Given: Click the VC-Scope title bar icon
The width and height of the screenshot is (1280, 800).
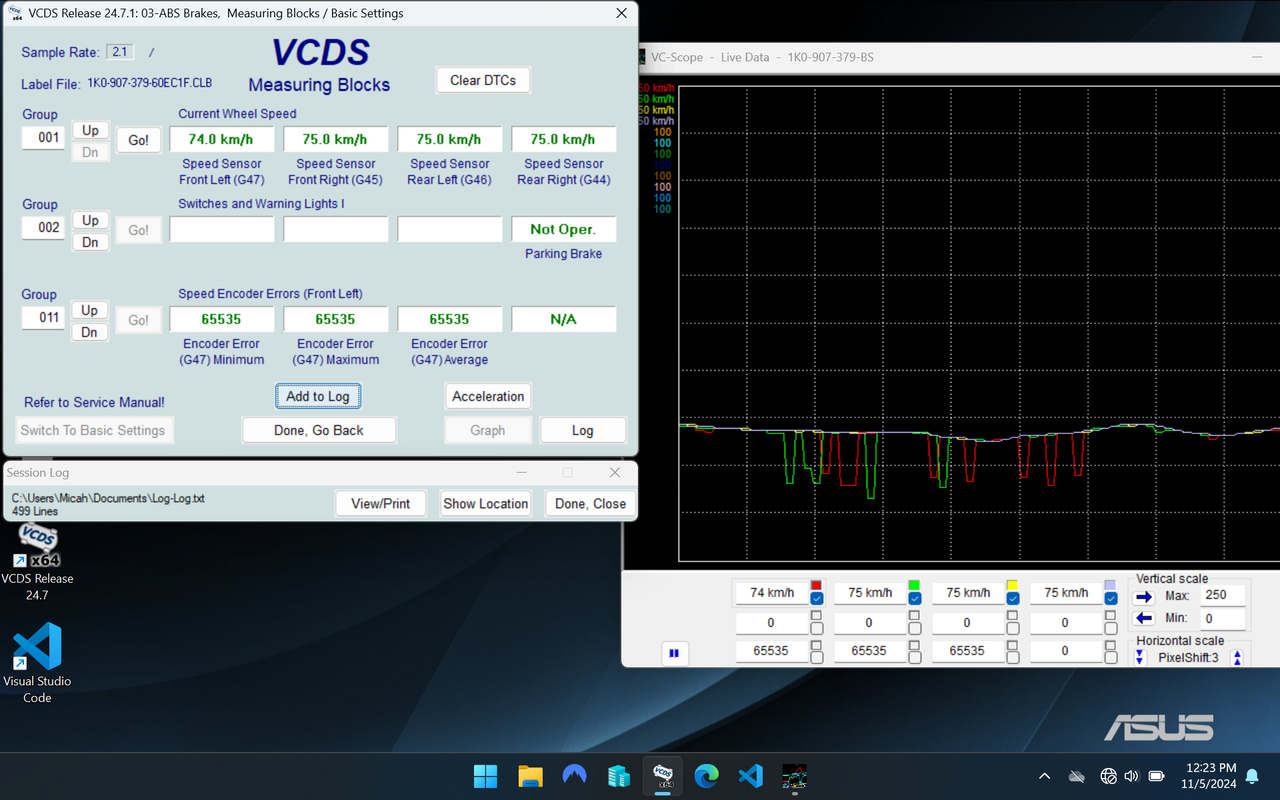Looking at the screenshot, I should (640, 57).
